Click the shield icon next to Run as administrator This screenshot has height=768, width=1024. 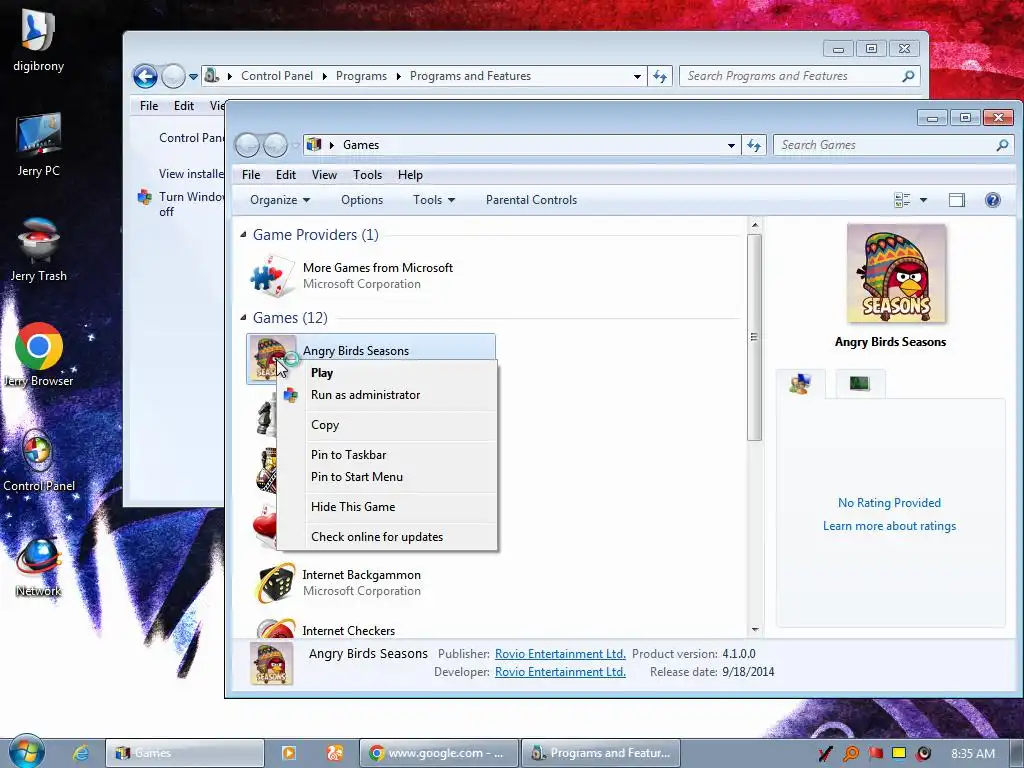[291, 394]
